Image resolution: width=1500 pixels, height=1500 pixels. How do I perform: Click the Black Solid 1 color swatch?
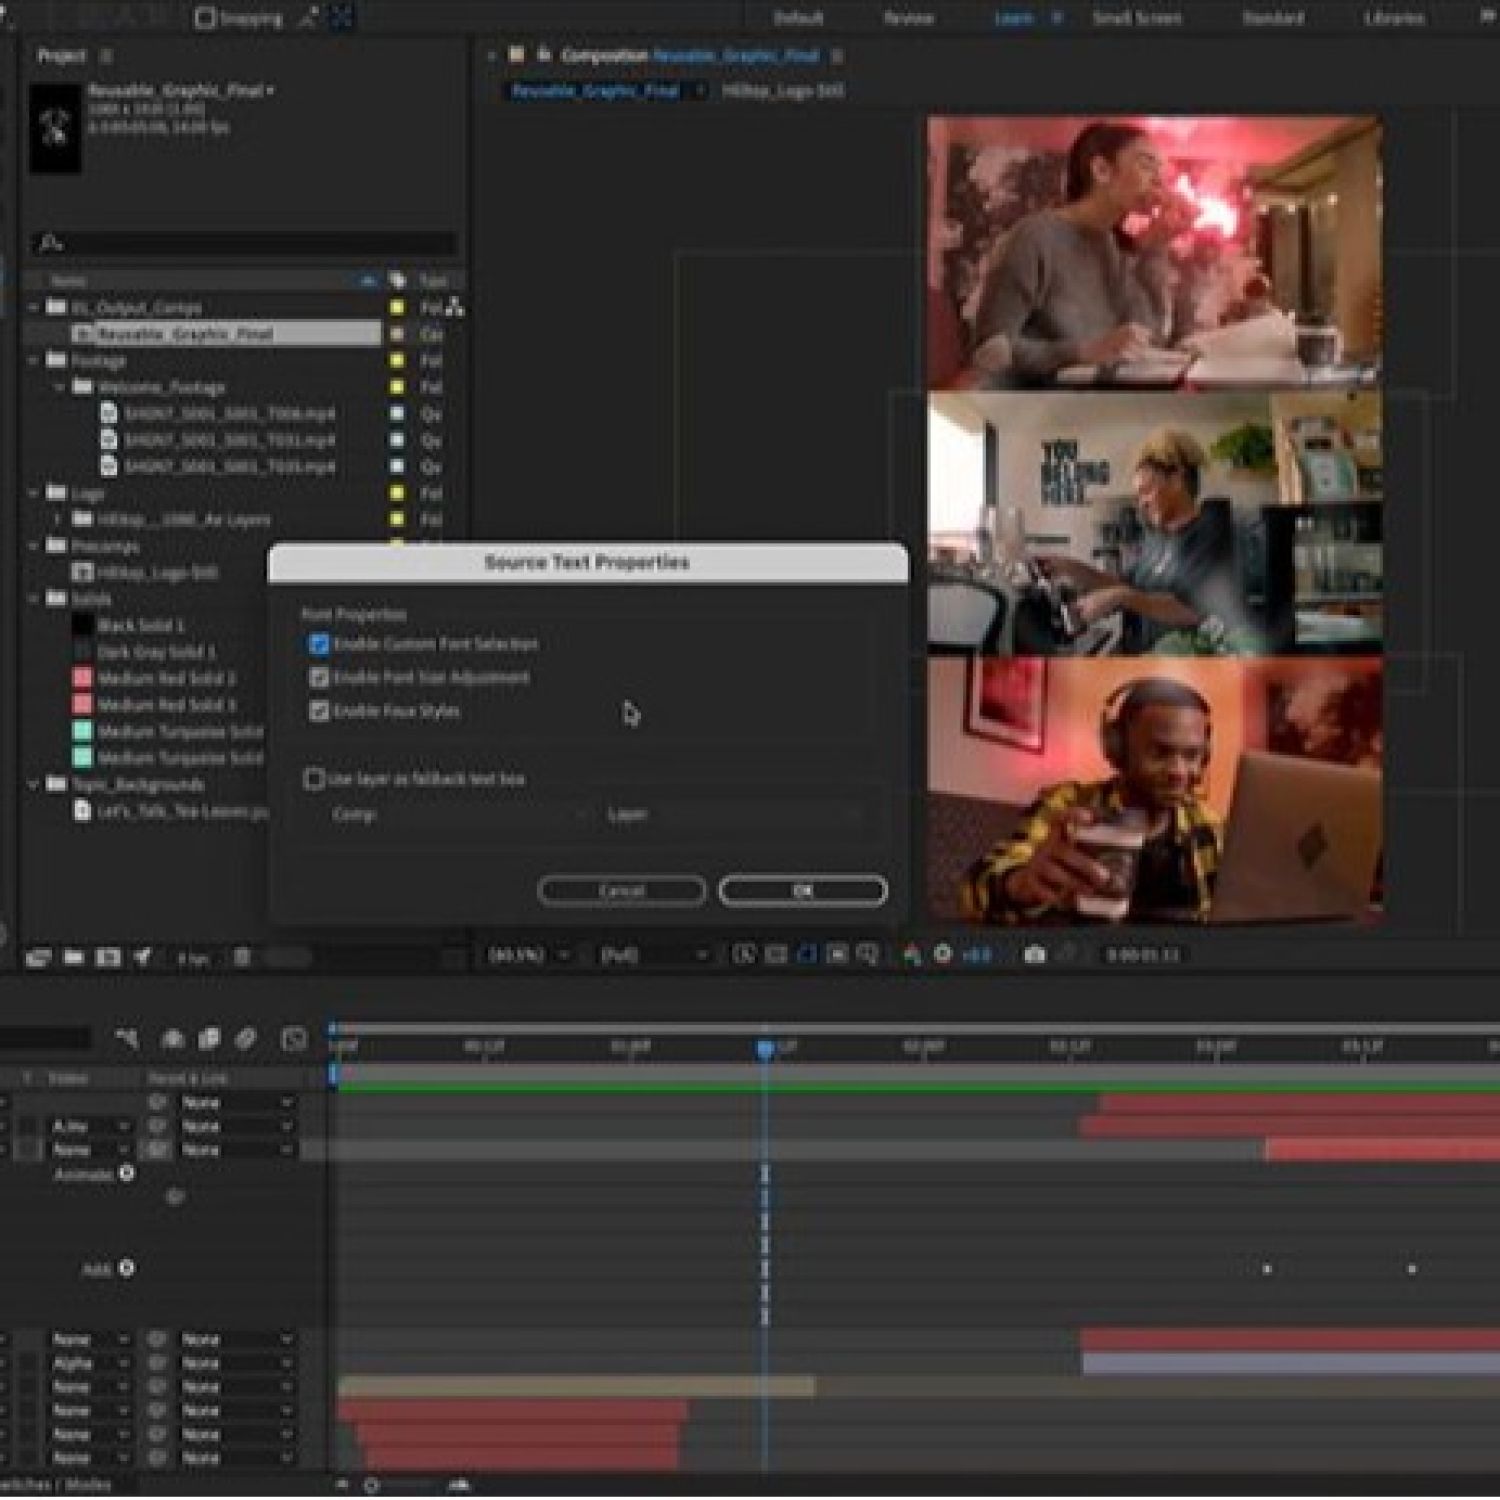point(83,625)
